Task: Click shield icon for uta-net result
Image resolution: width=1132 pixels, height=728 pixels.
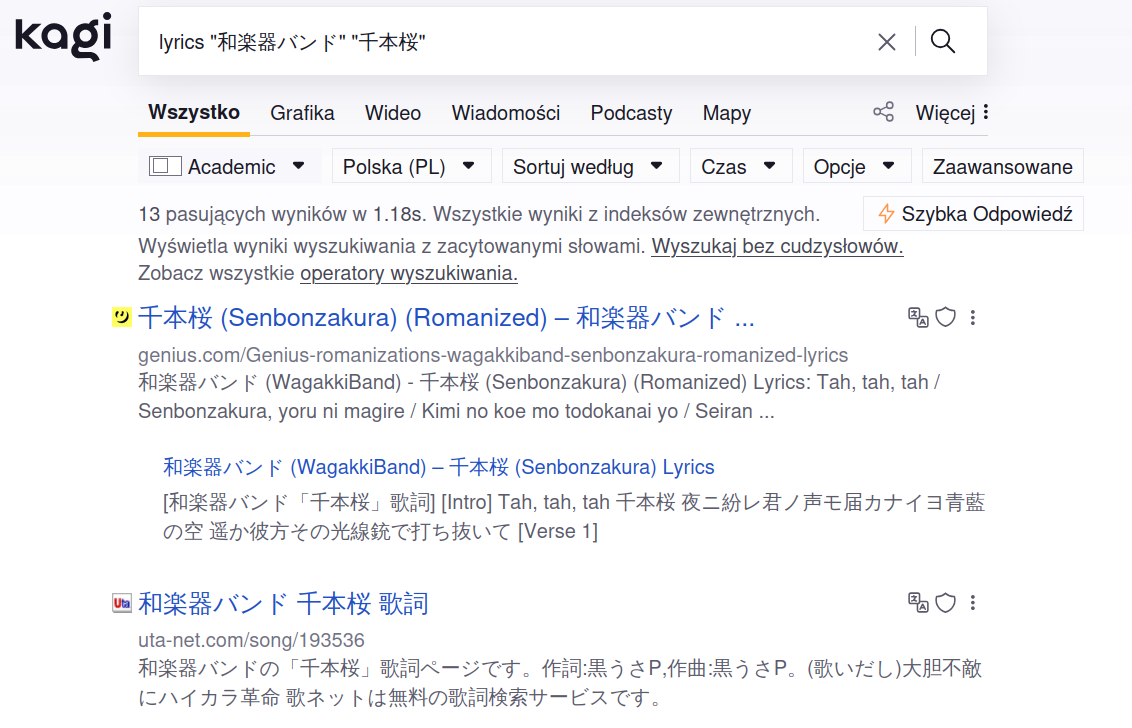Action: tap(945, 603)
